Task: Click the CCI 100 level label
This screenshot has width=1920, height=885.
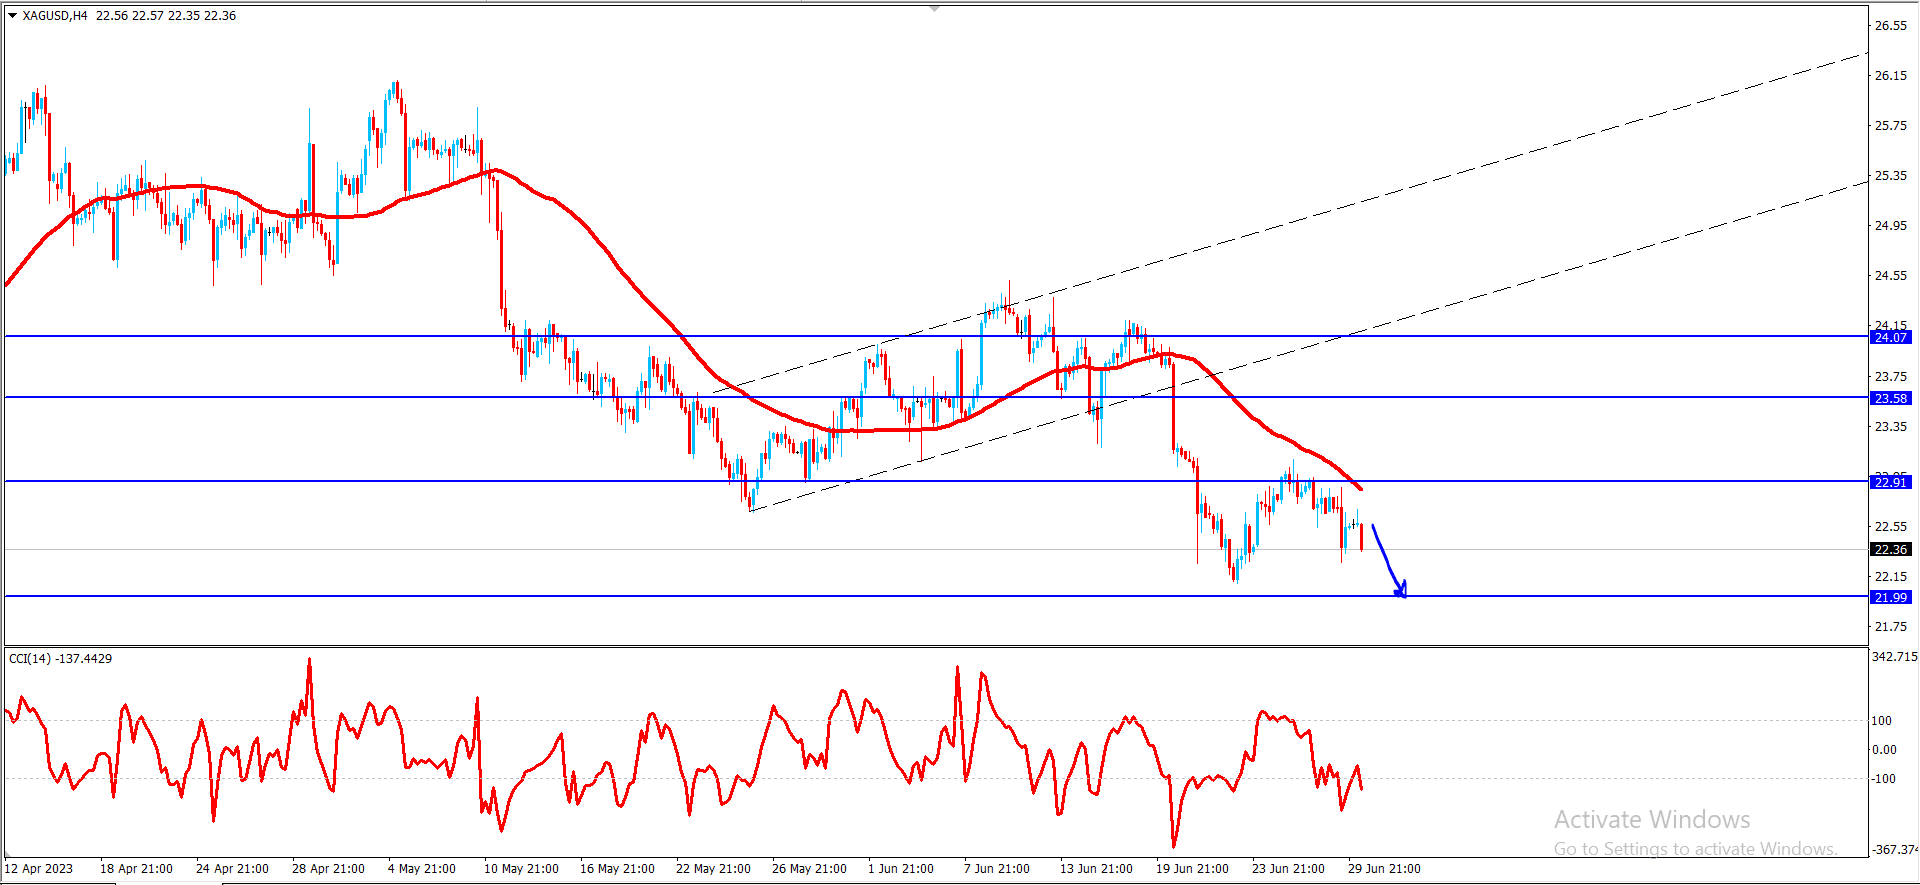Action: 1881,720
